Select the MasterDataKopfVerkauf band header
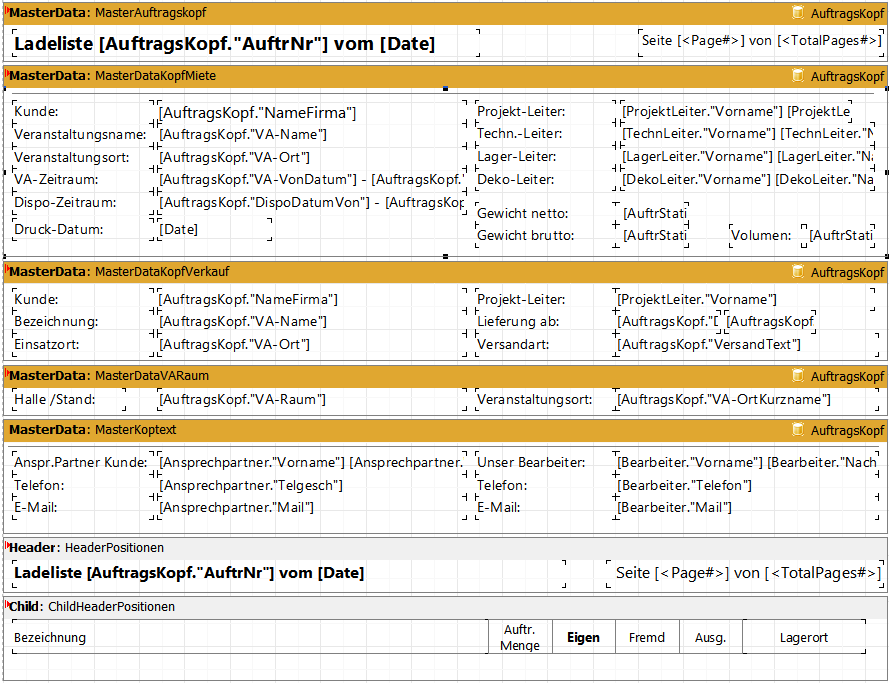Screen dimensions: 892x683 [x=445, y=272]
